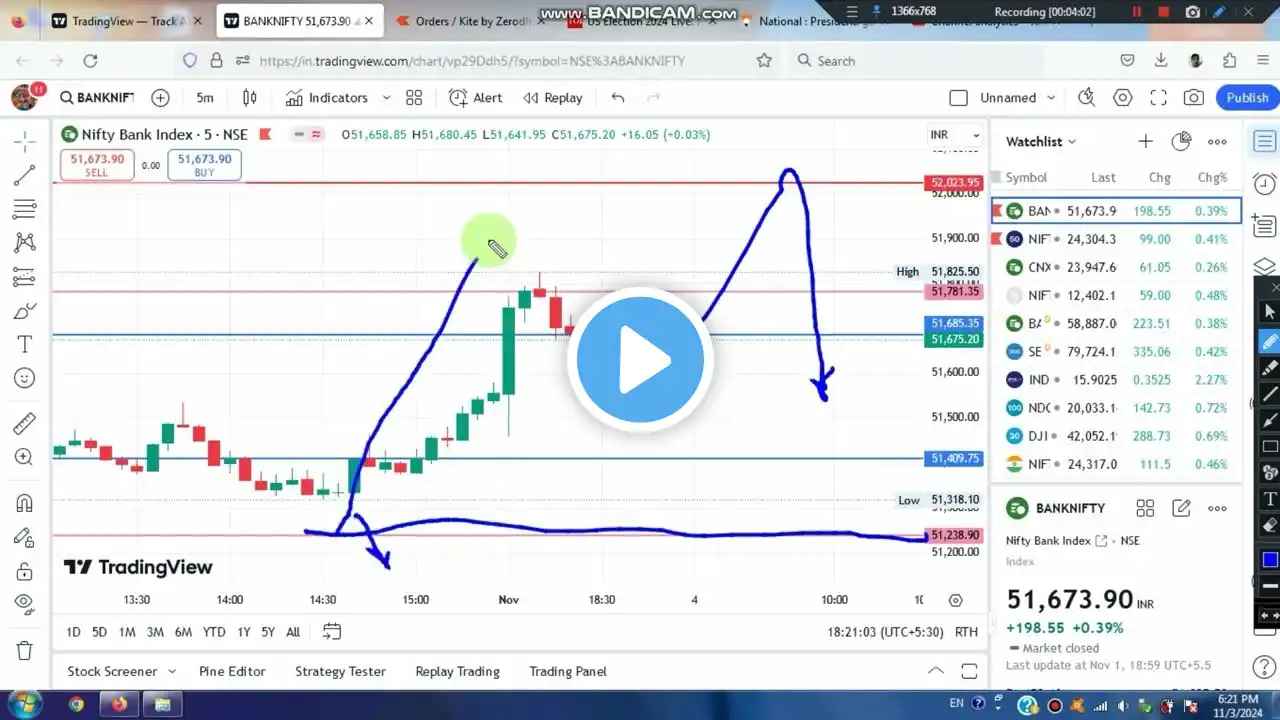Image resolution: width=1280 pixels, height=720 pixels.
Task: Open indicator templates grid icon
Action: tap(414, 97)
